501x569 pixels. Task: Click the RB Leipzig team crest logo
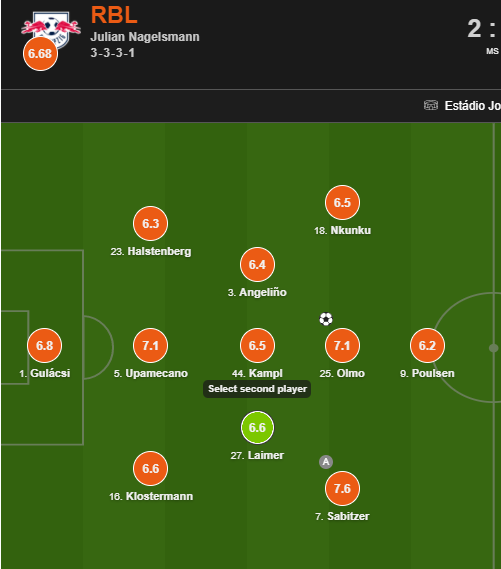point(51,29)
